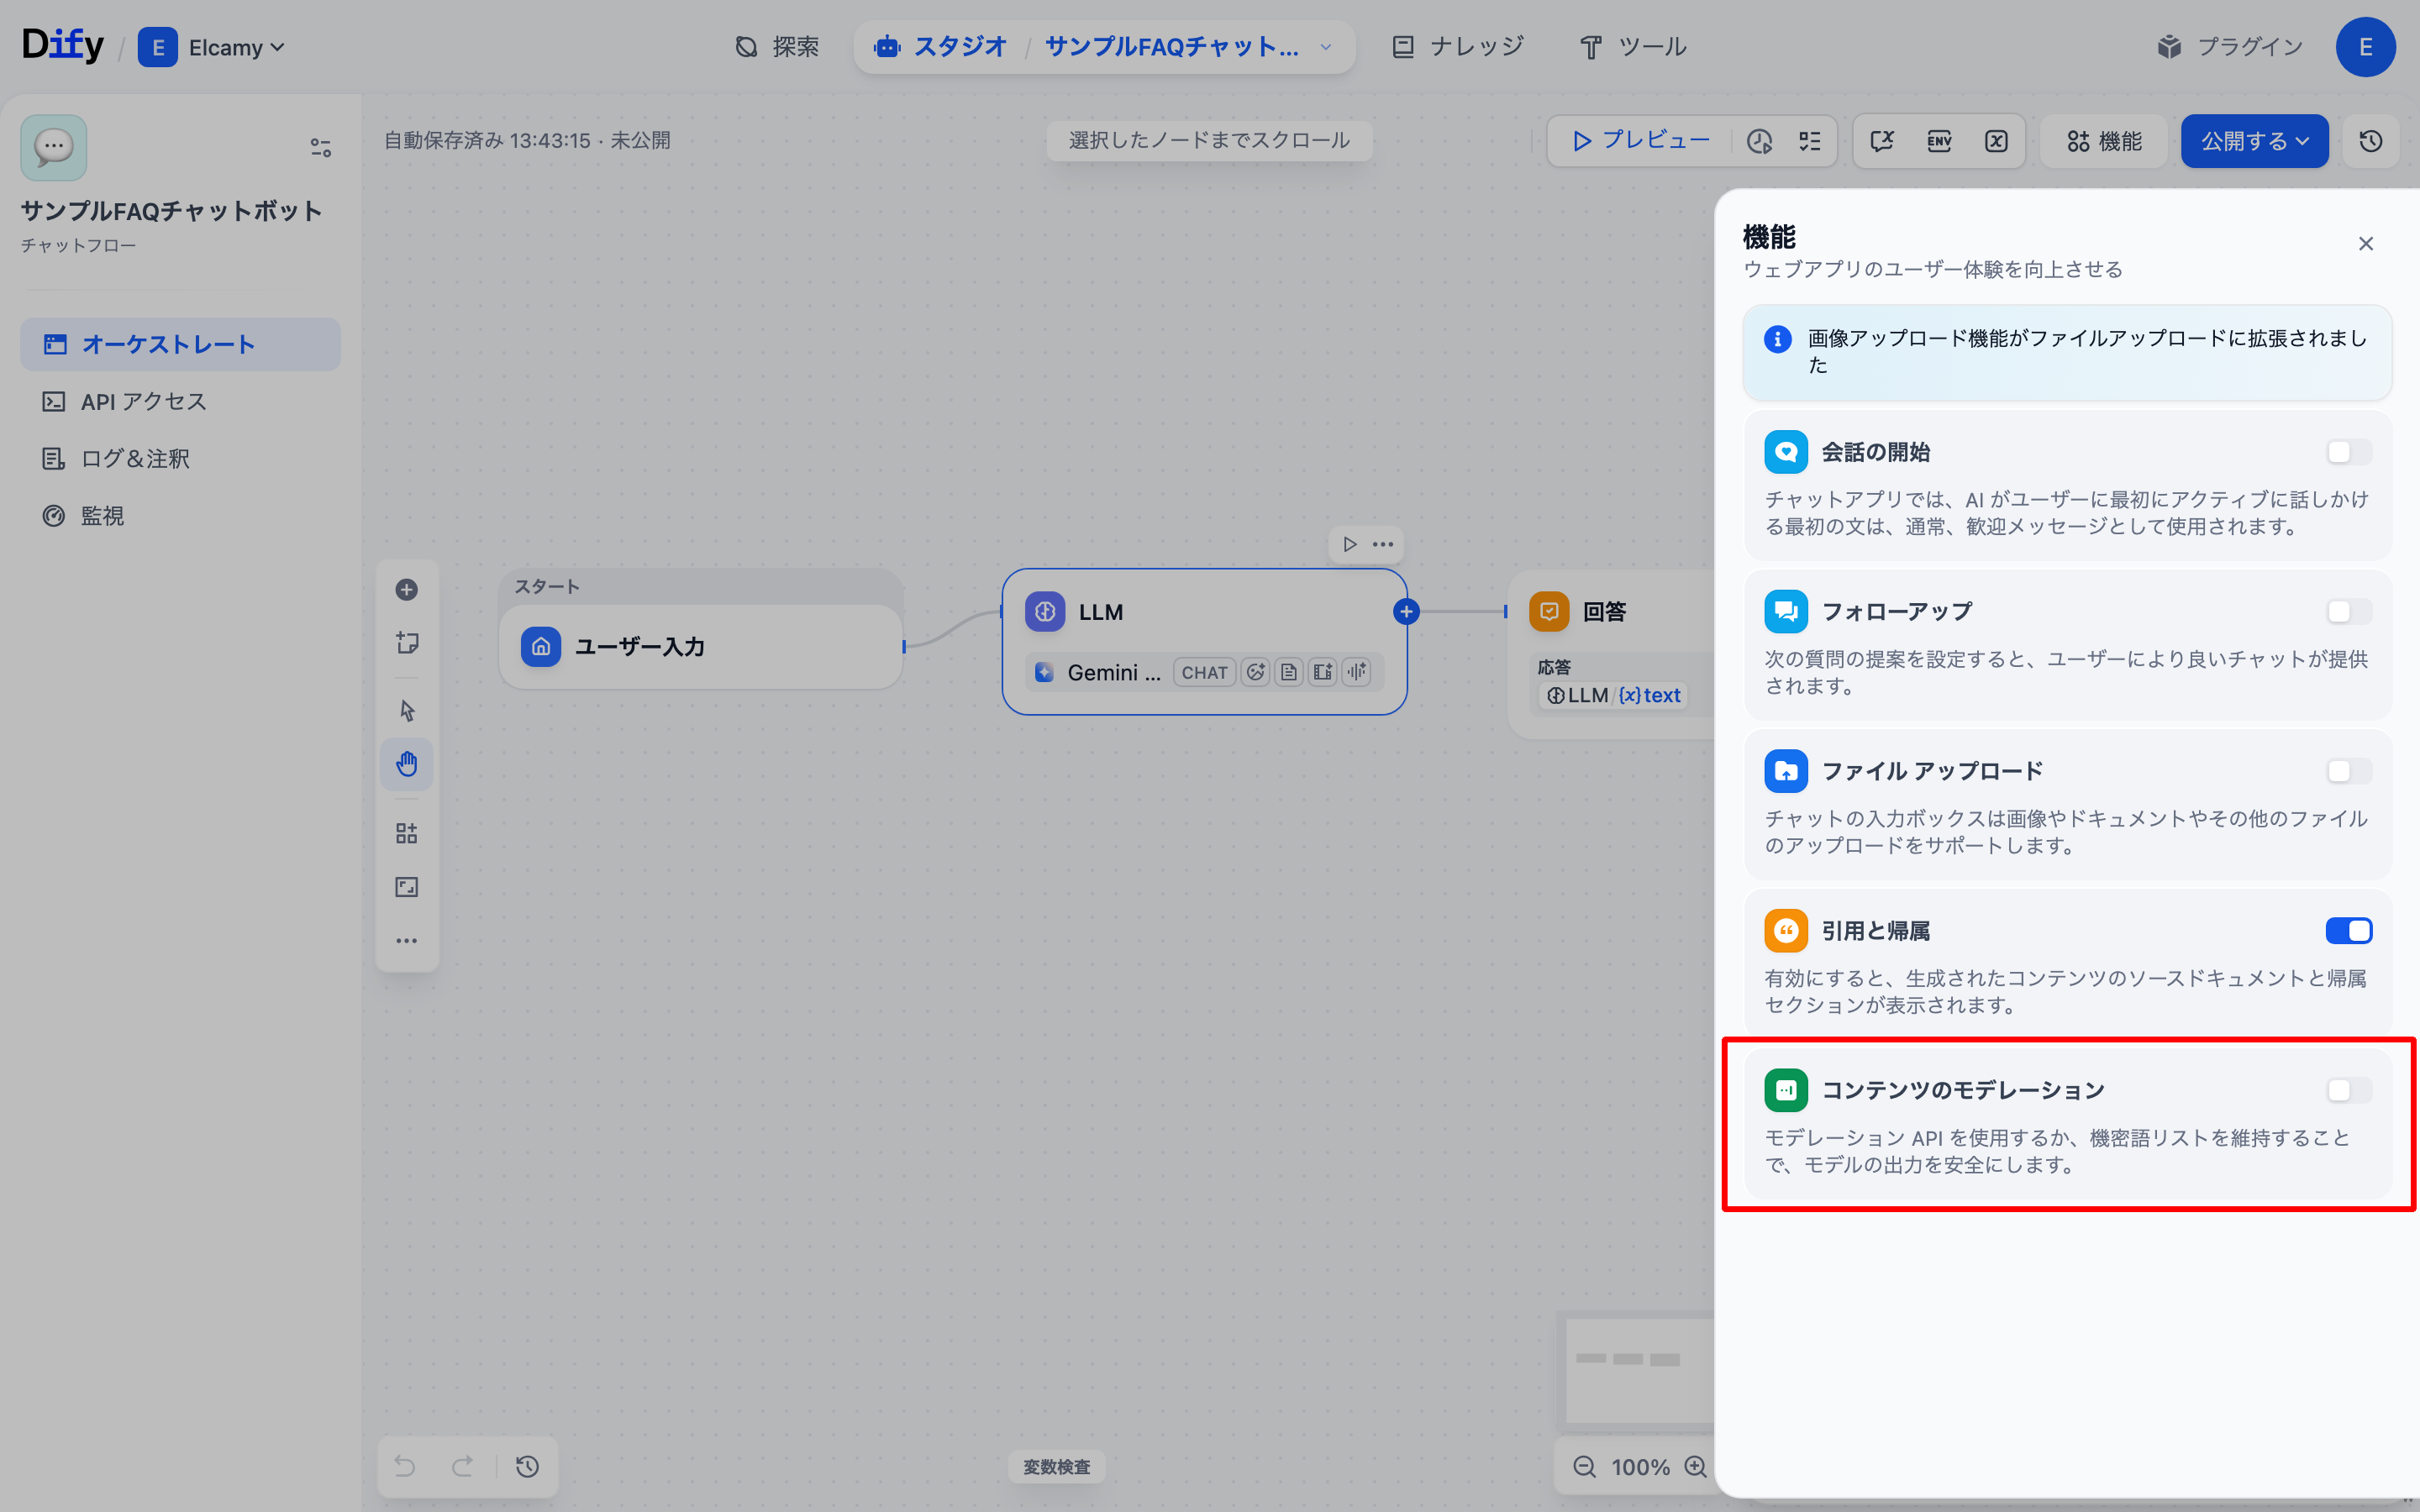
Task: Open the ナレッジ tab
Action: tap(1458, 47)
